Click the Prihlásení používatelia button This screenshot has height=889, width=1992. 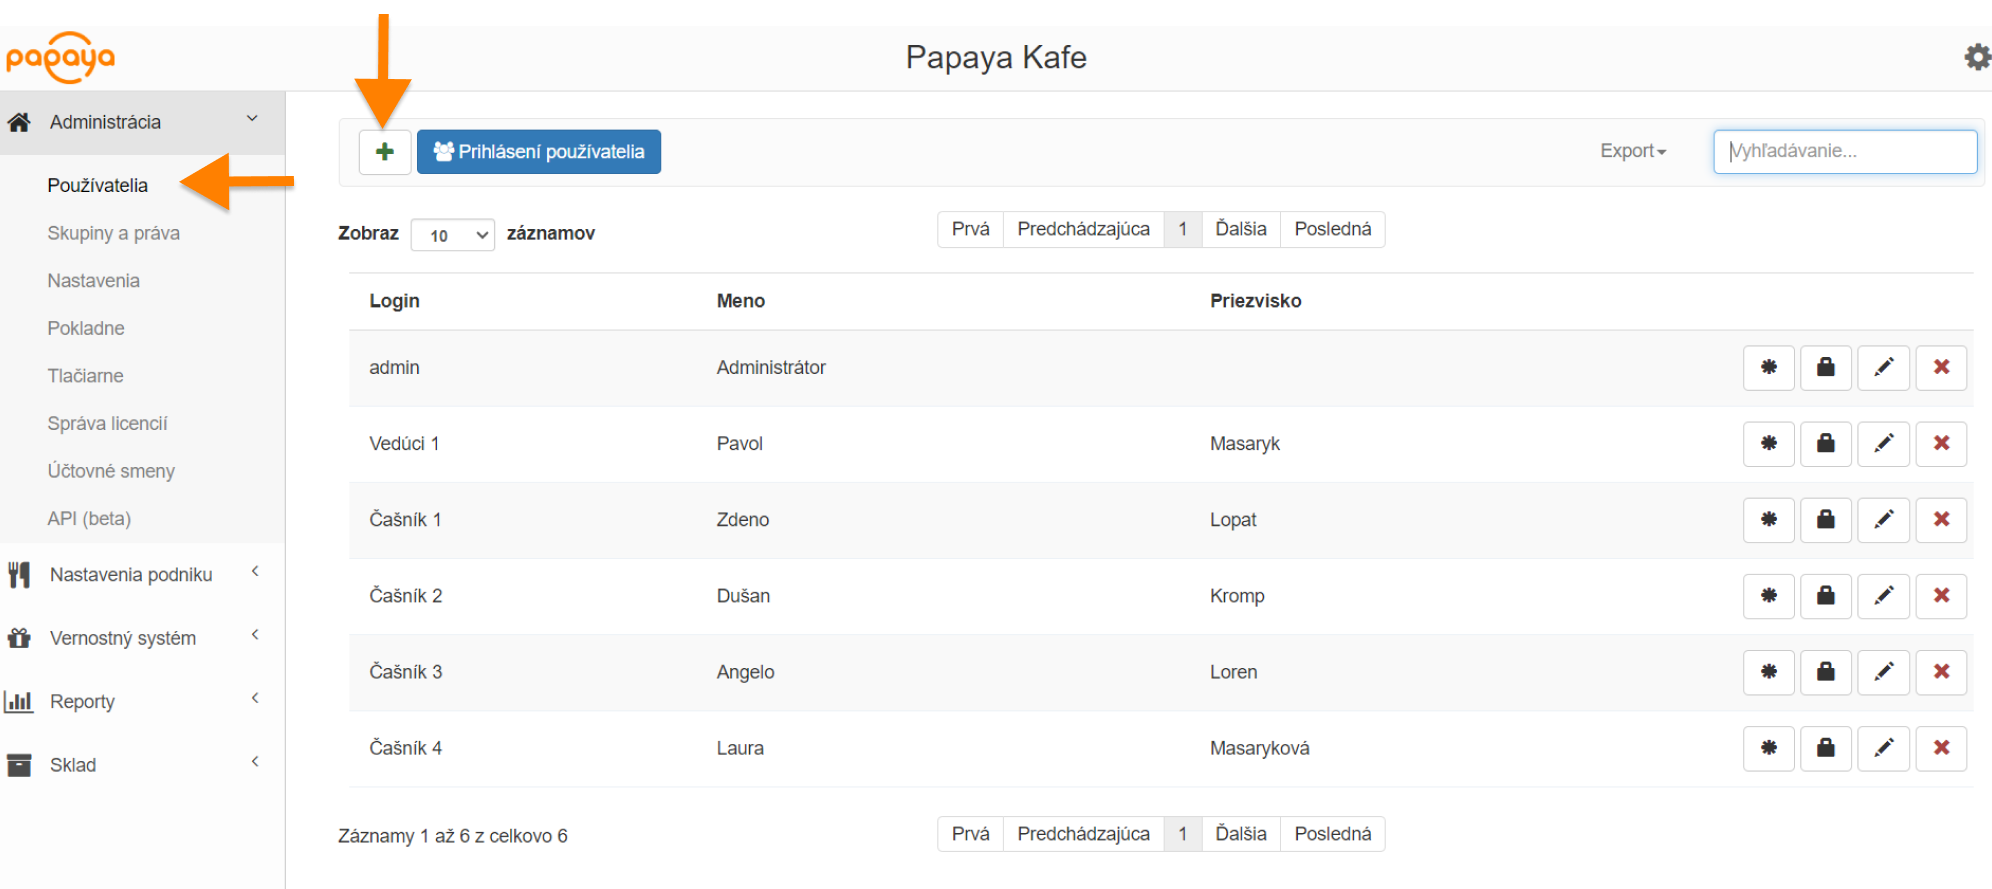click(x=538, y=152)
